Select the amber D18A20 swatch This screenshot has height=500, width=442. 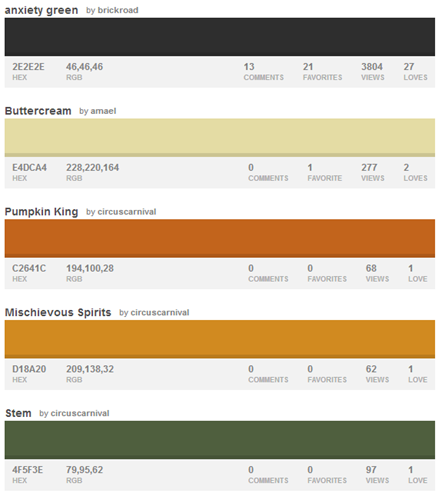point(220,339)
